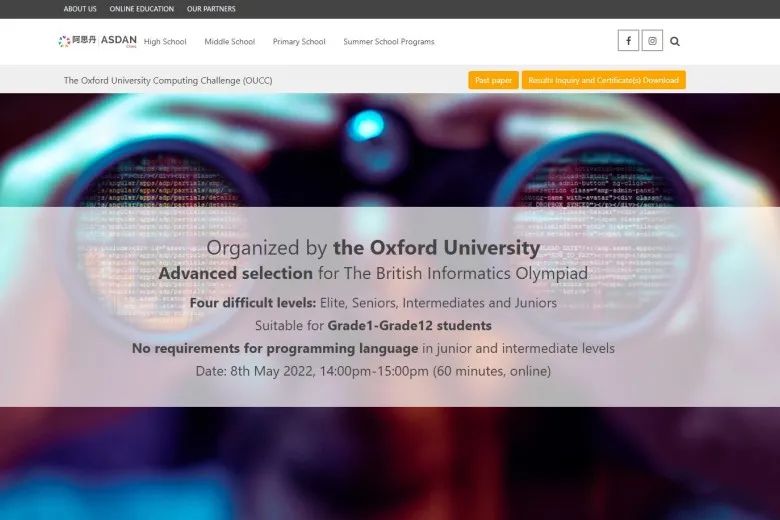The height and width of the screenshot is (520, 780).
Task: Click the 'Date: 8th May 2022' line
Action: tap(373, 371)
